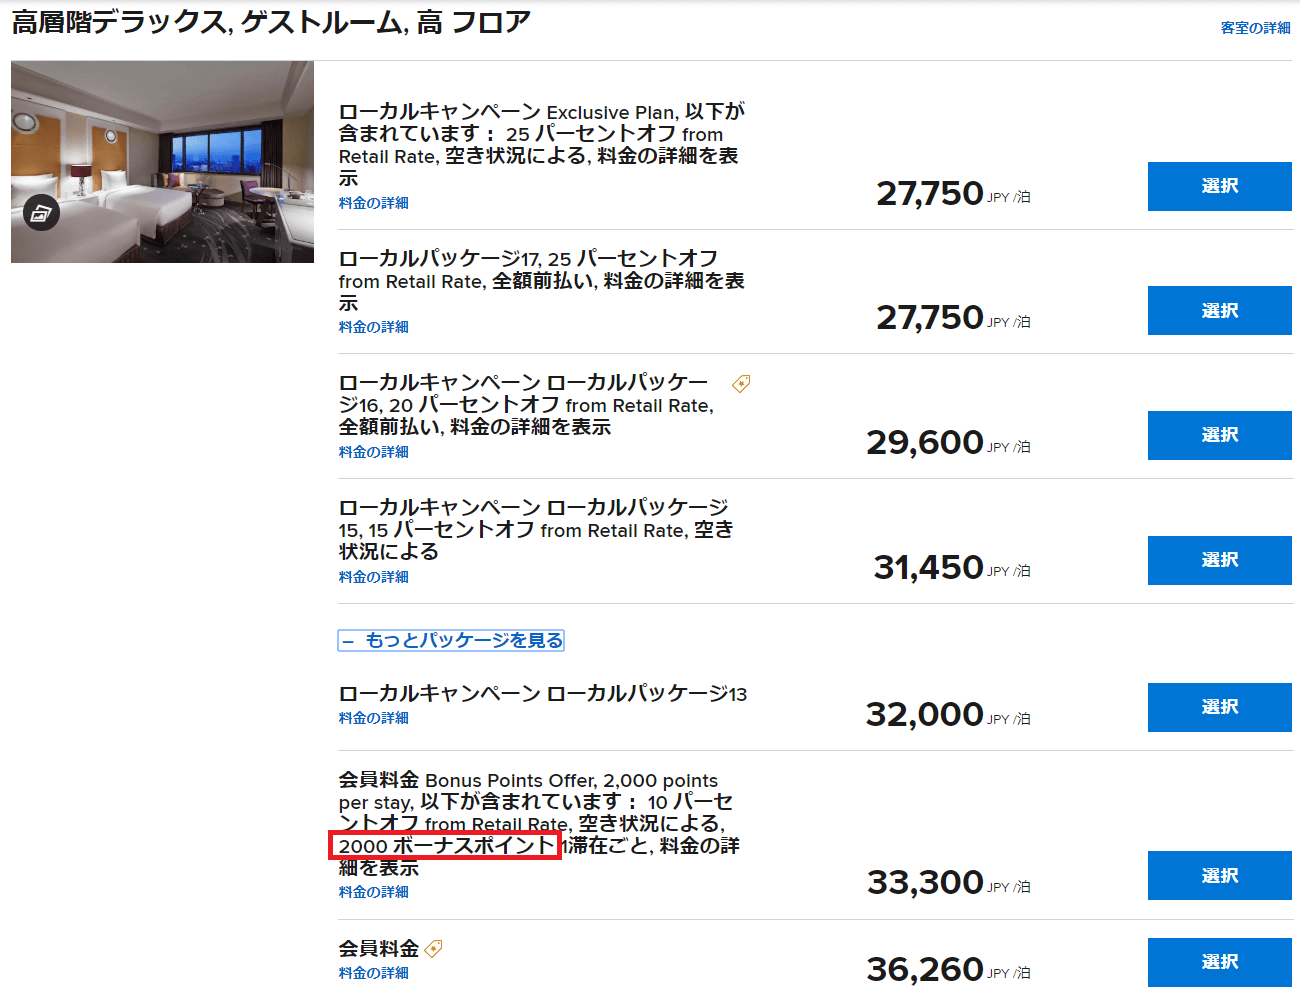View 料金の詳細 for the Bonus Points Offer

click(x=373, y=892)
